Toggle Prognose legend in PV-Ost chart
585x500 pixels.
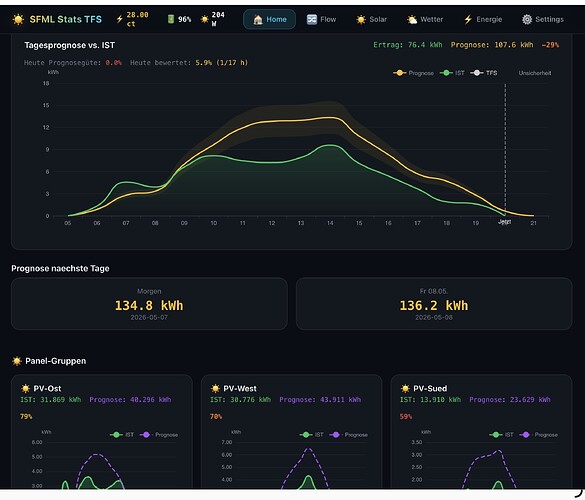pos(159,435)
